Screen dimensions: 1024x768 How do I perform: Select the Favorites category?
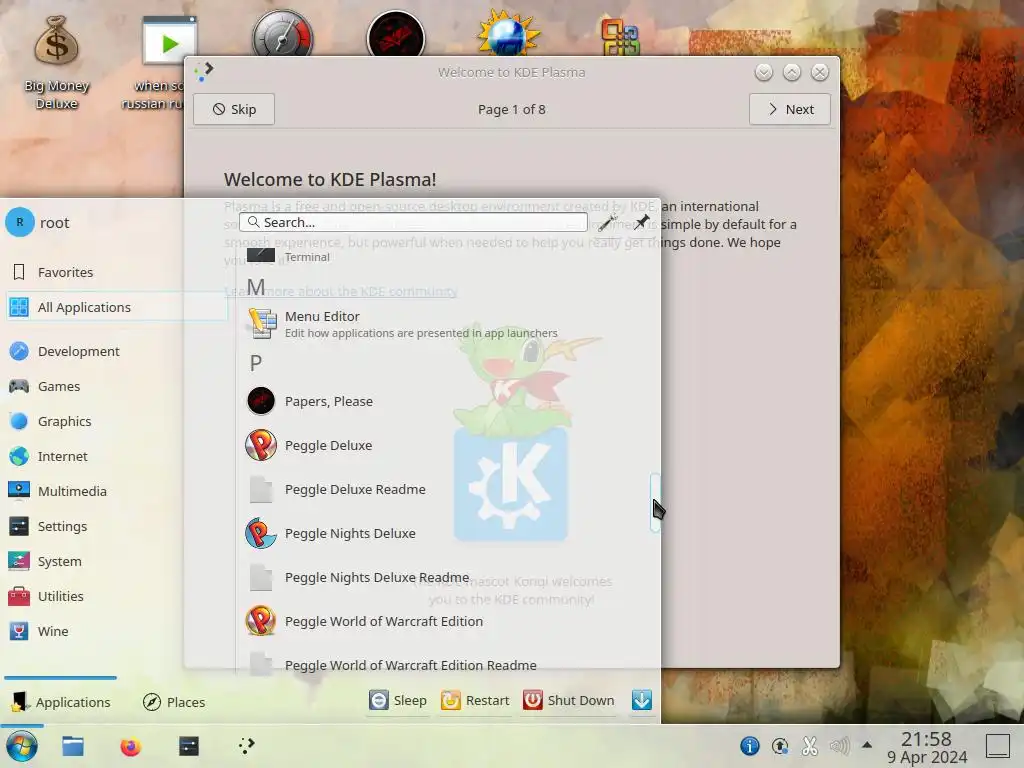coord(116,272)
